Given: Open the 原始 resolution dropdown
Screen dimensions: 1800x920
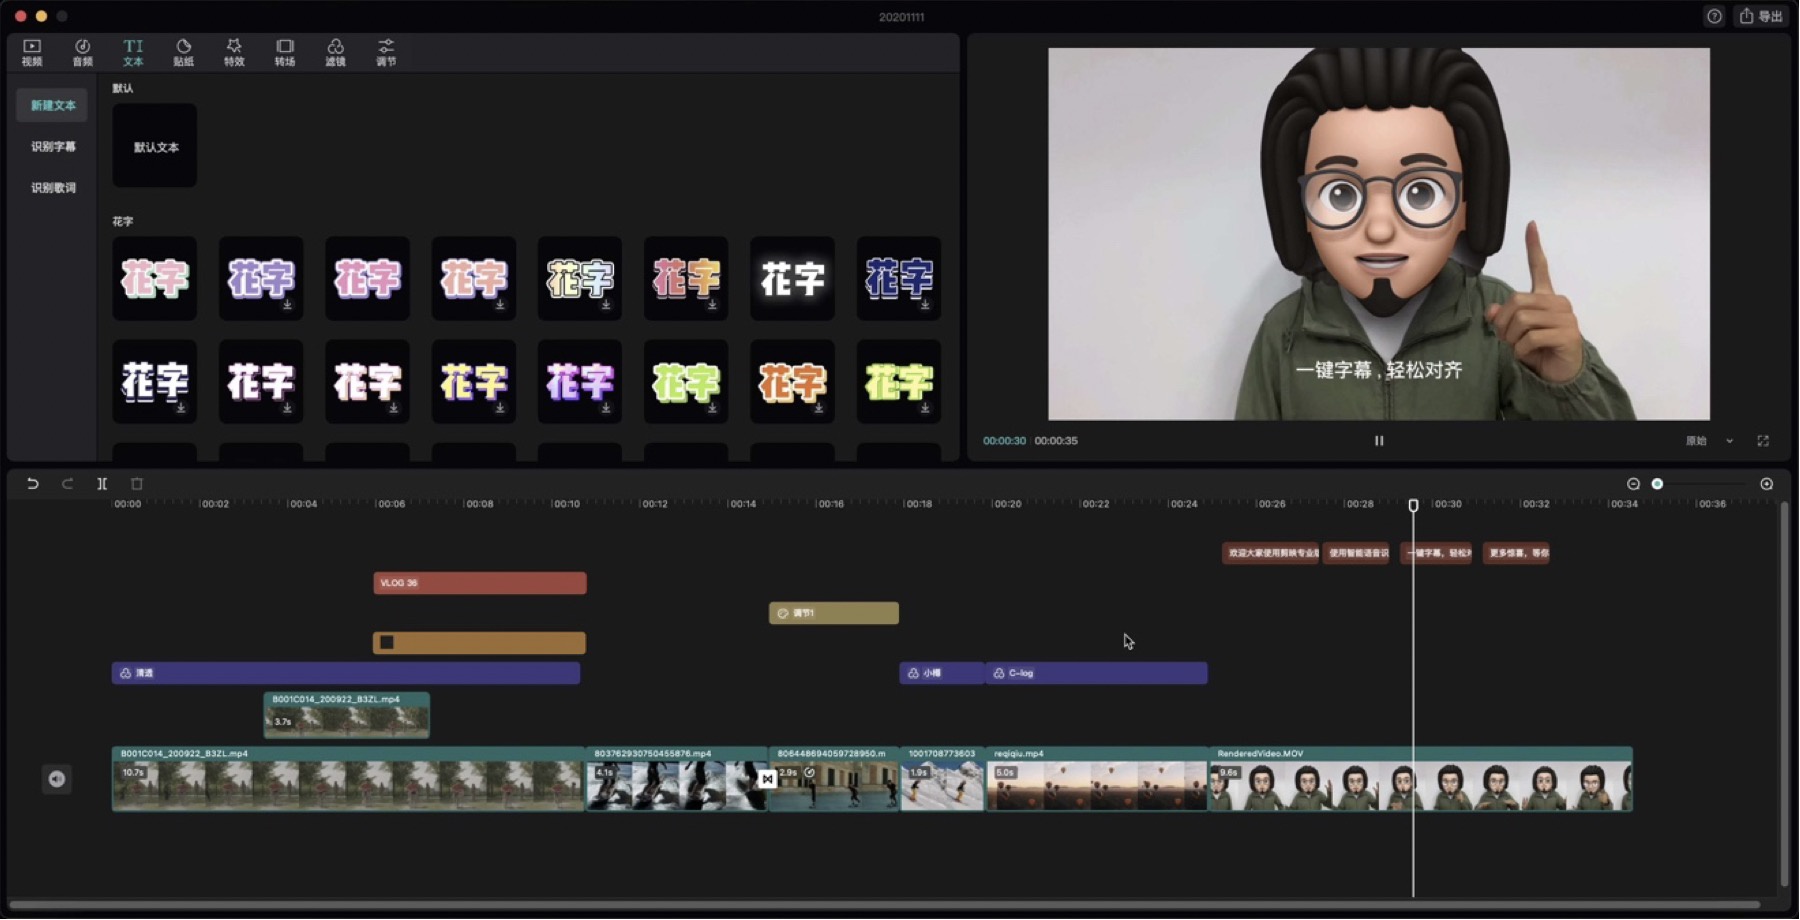Looking at the screenshot, I should tap(1703, 440).
